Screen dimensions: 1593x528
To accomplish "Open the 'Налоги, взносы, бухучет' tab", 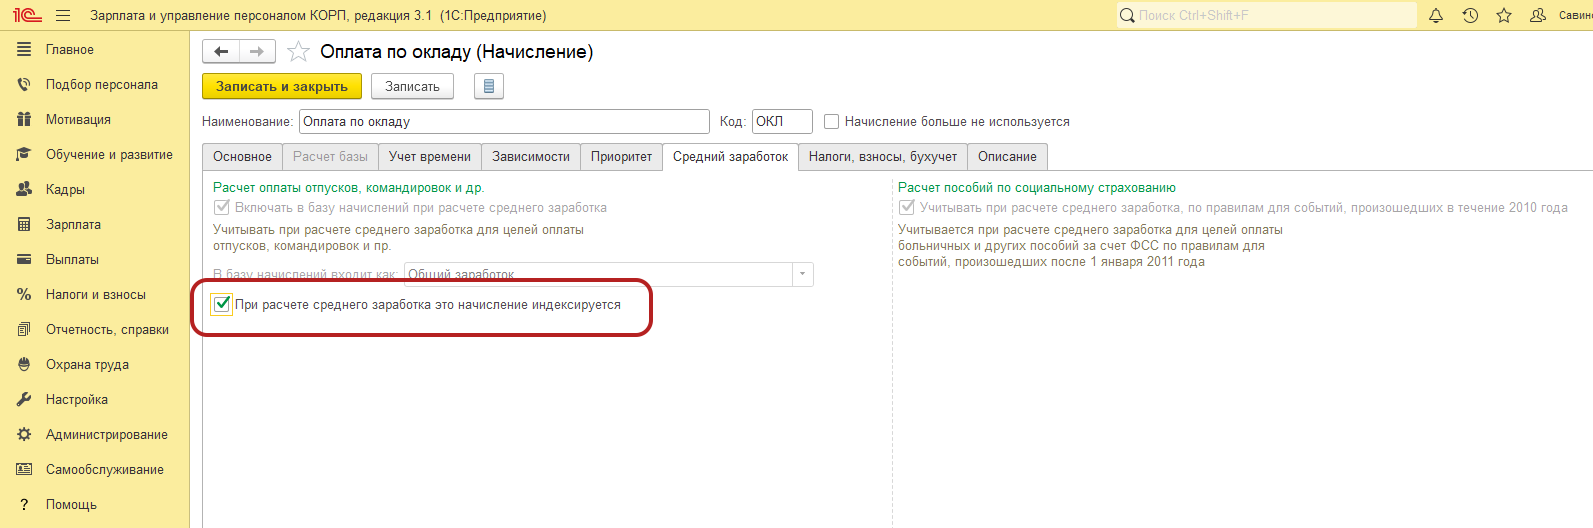I will point(882,157).
